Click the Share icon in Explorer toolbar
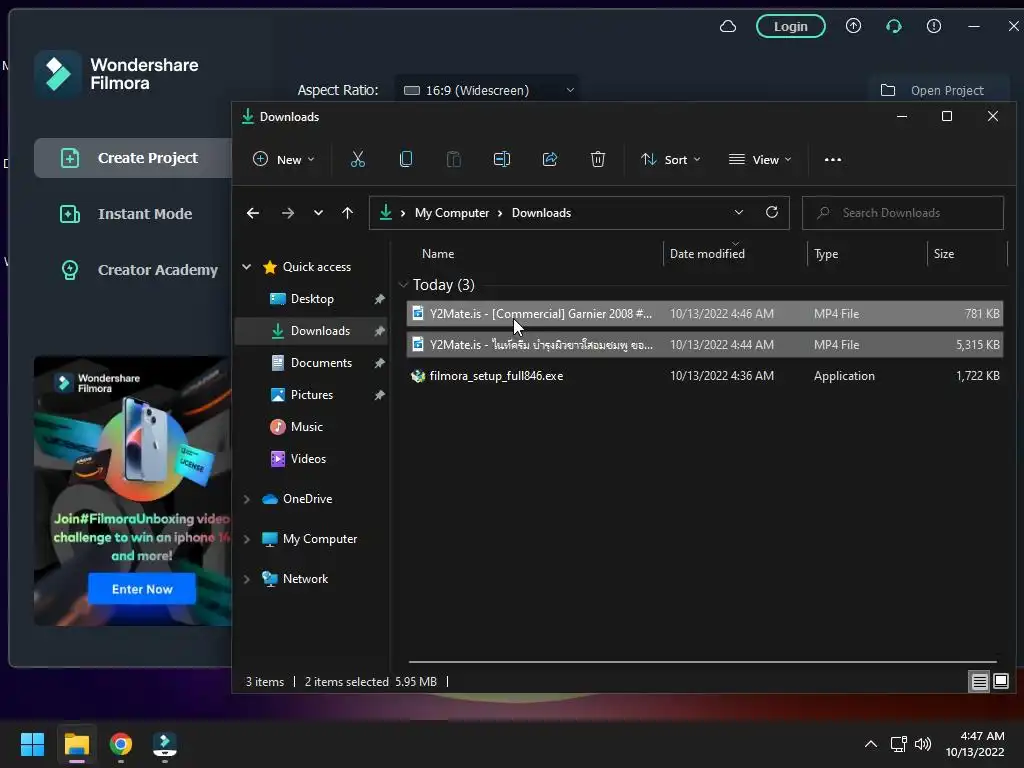Viewport: 1024px width, 768px height. [550, 159]
